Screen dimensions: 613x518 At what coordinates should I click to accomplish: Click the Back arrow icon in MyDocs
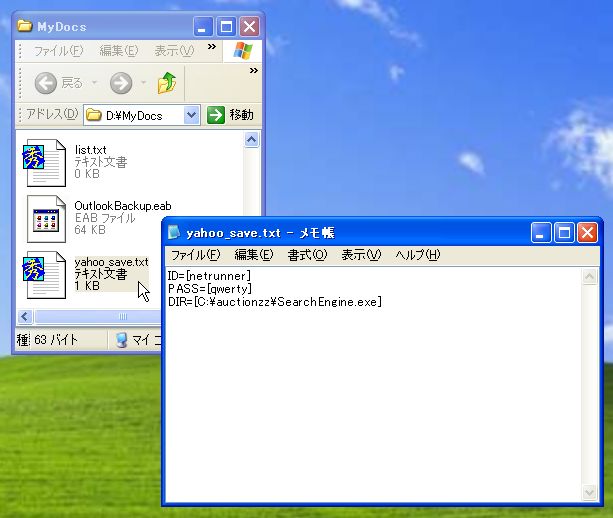coord(45,83)
